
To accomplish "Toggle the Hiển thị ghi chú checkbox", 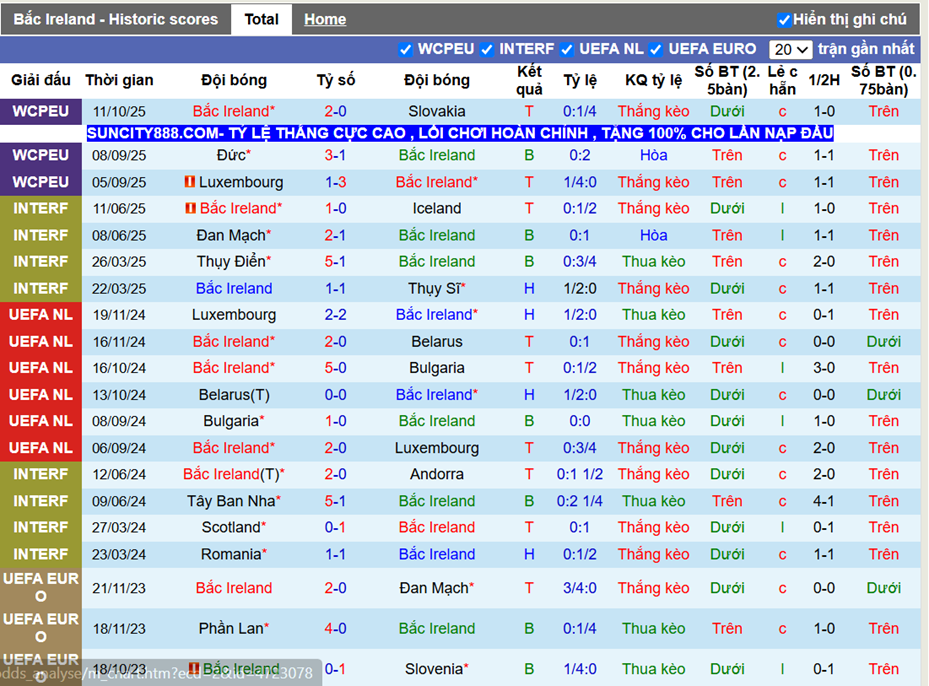I will [x=784, y=20].
